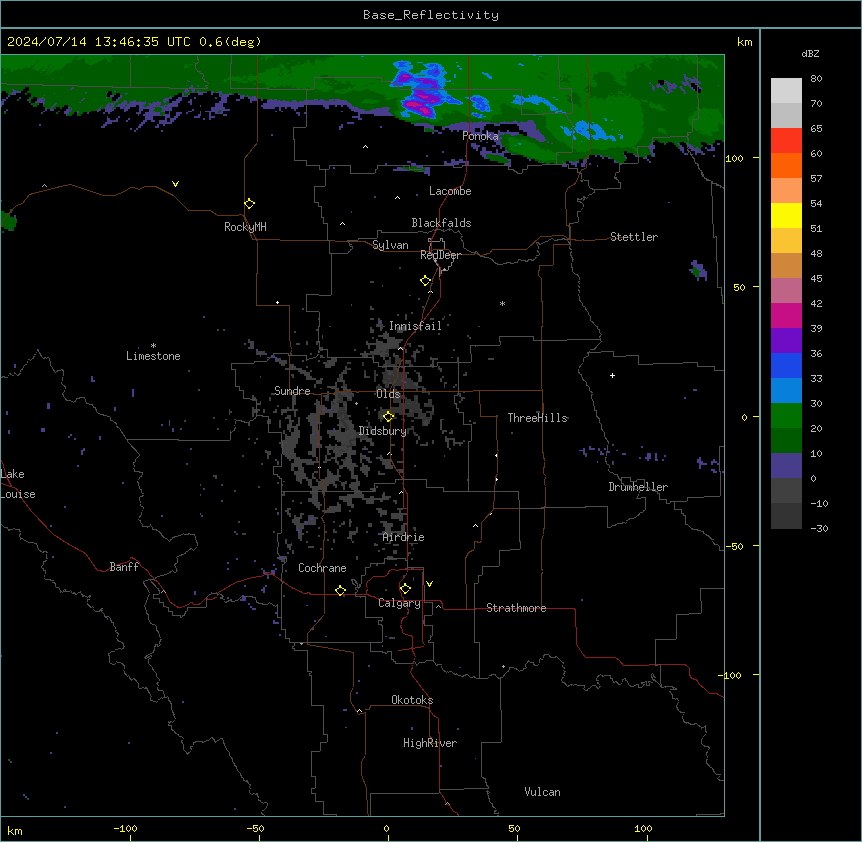
Task: Click the asterisk marker above the Limestone label
Action: (153, 346)
